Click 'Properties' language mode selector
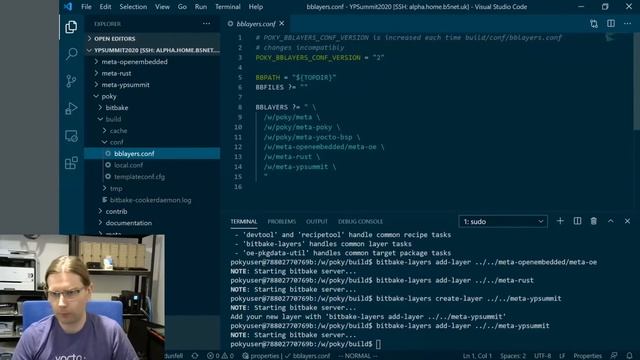The height and width of the screenshot is (360, 640). 588,356
